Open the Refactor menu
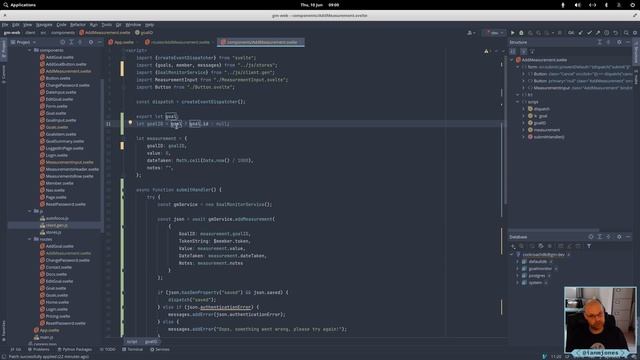The width and height of the screenshot is (640, 360). tap(78, 24)
